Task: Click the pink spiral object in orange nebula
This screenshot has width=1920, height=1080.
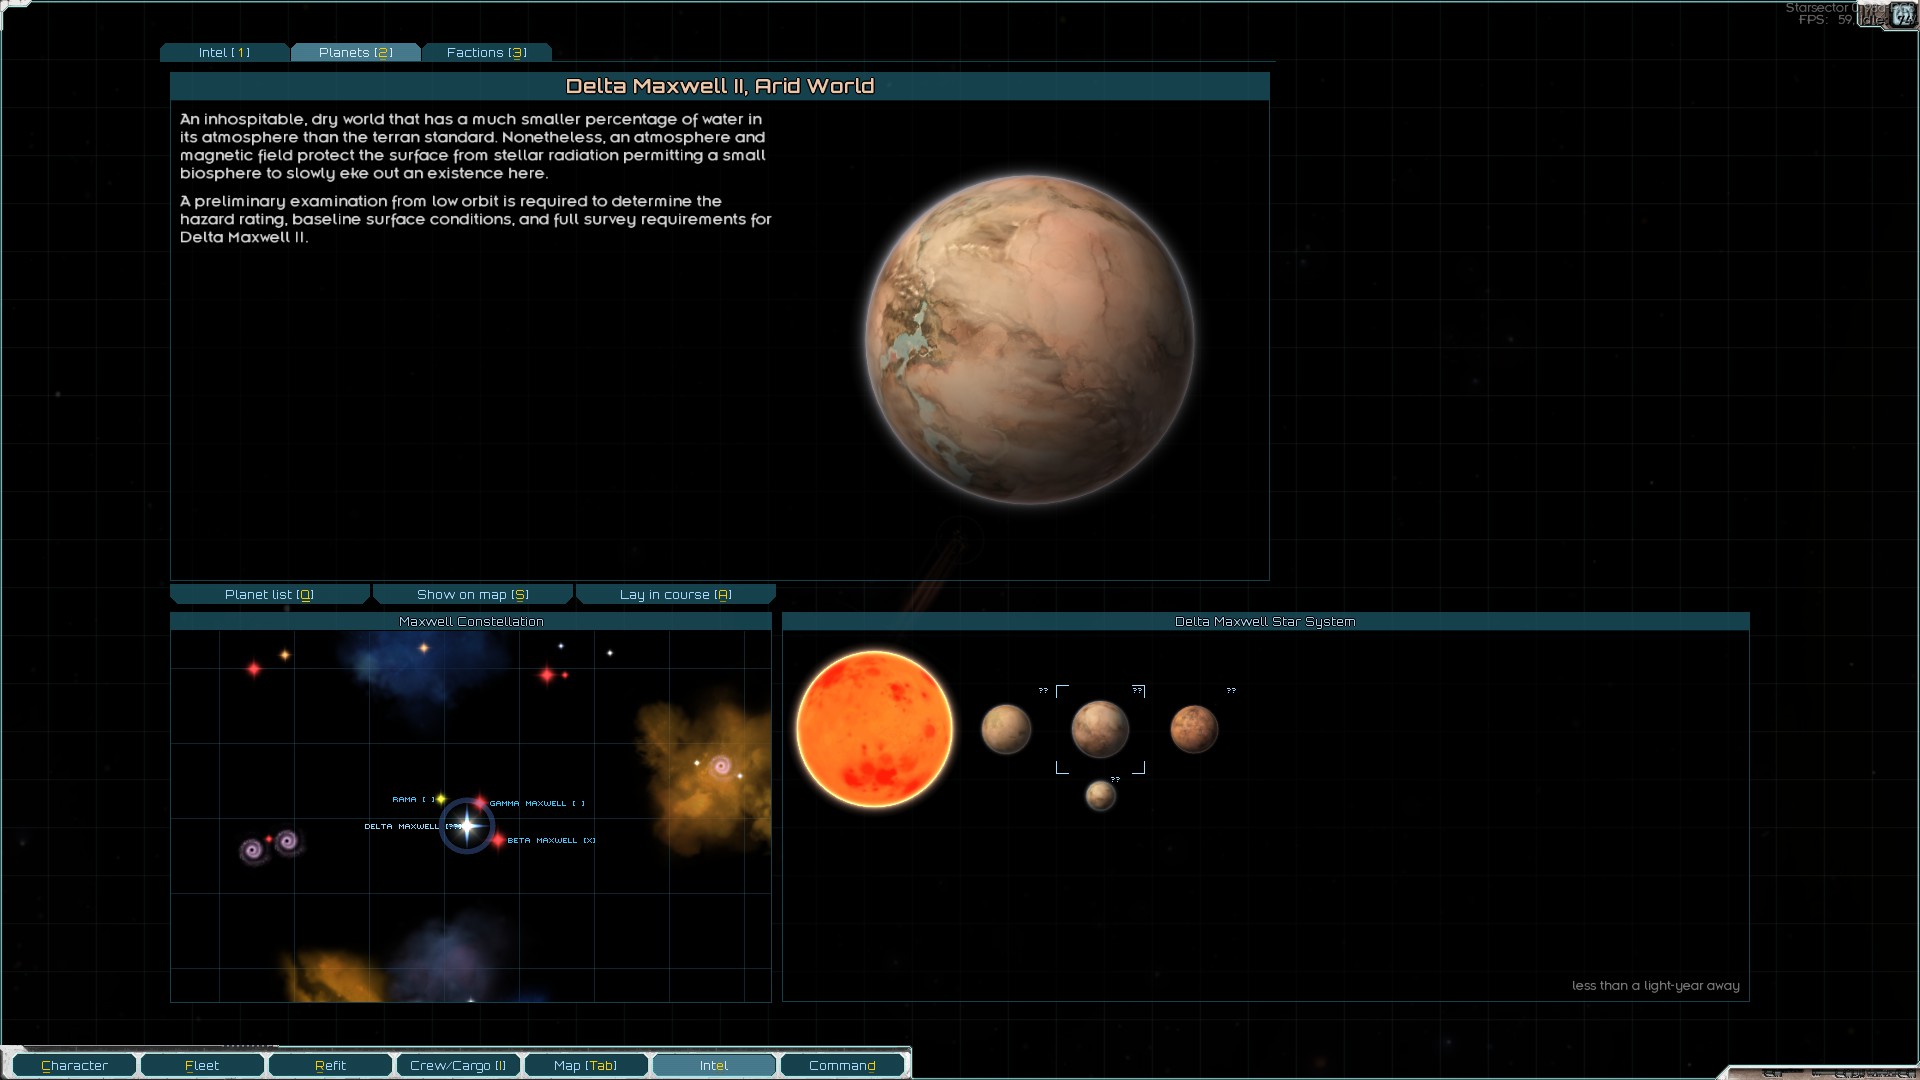Action: click(720, 767)
